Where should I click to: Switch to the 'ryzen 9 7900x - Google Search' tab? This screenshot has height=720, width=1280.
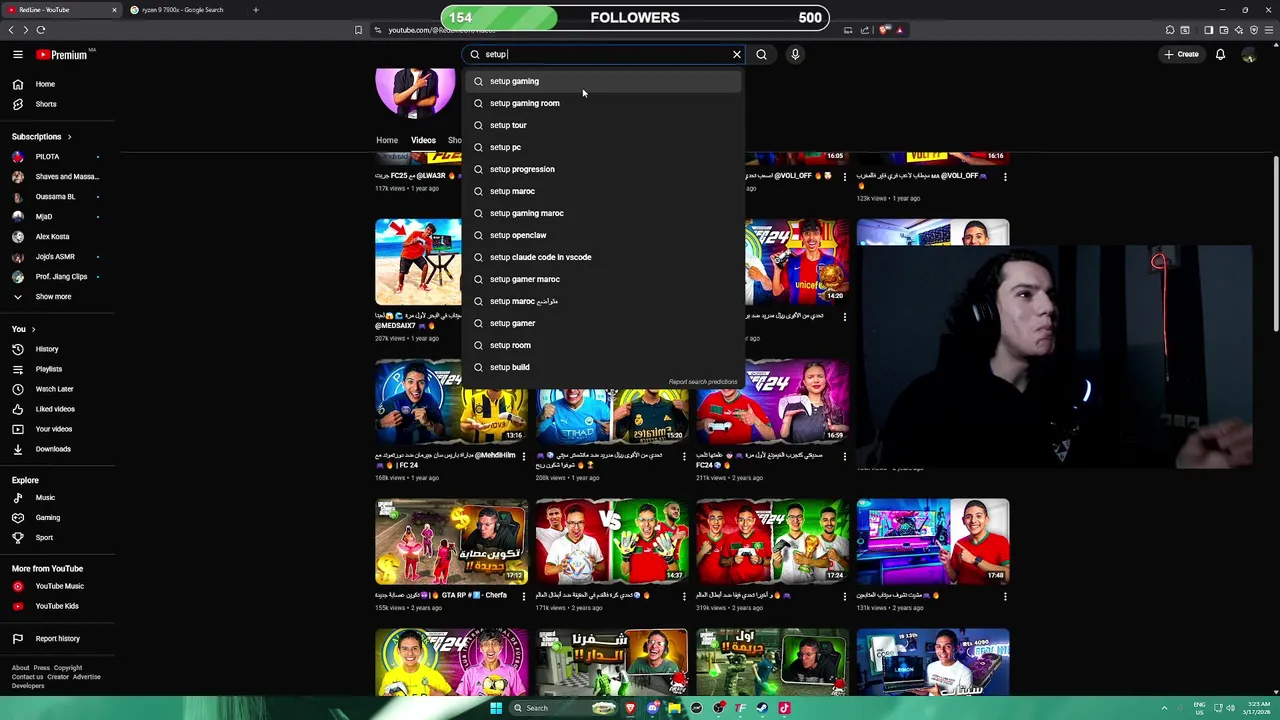pyautogui.click(x=184, y=10)
